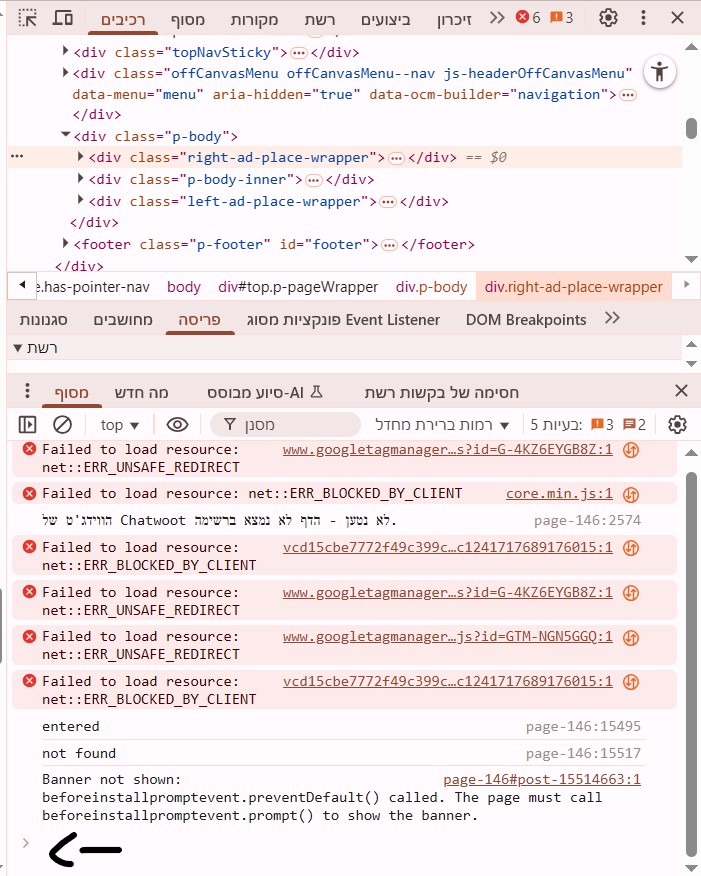Open the top JavaScript context dropdown
Screen dimensions: 701x876
[x=119, y=425]
